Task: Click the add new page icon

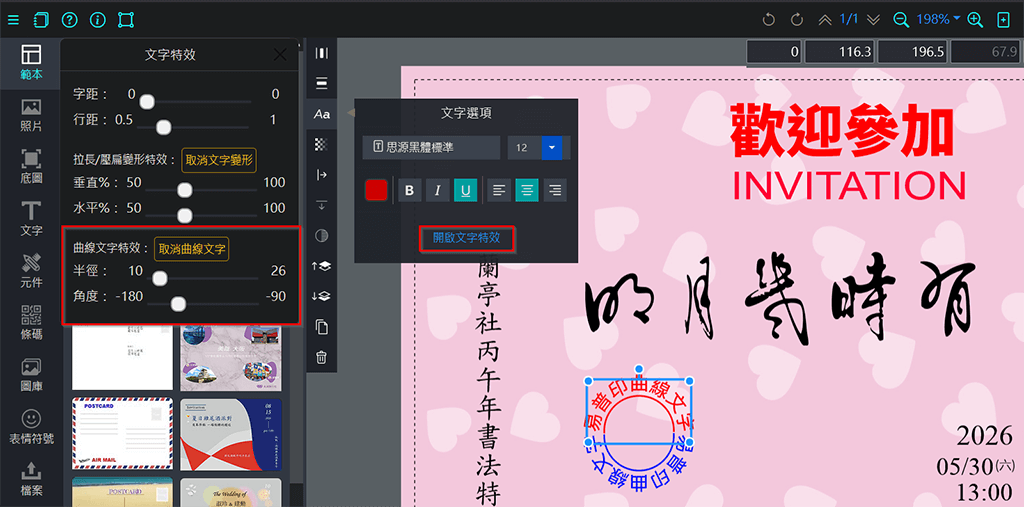Action: coord(1003,19)
